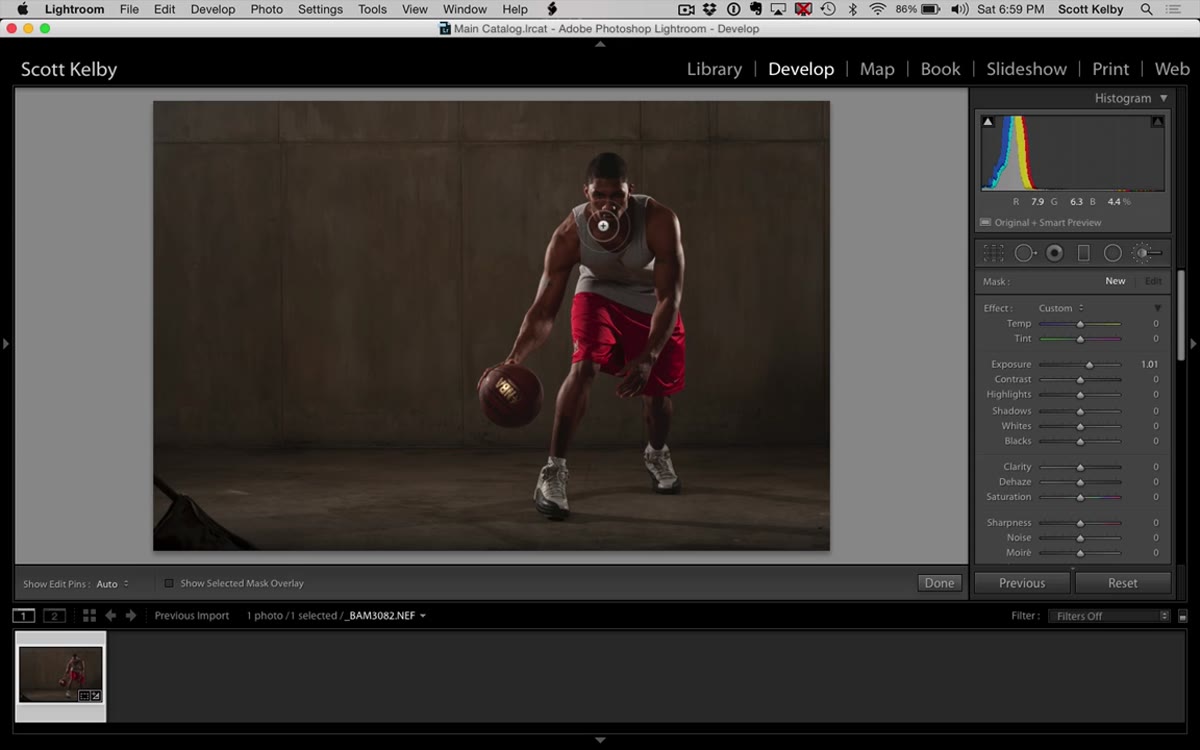1200x750 pixels.
Task: Open the Show Edit Pins dropdown
Action: (x=112, y=584)
